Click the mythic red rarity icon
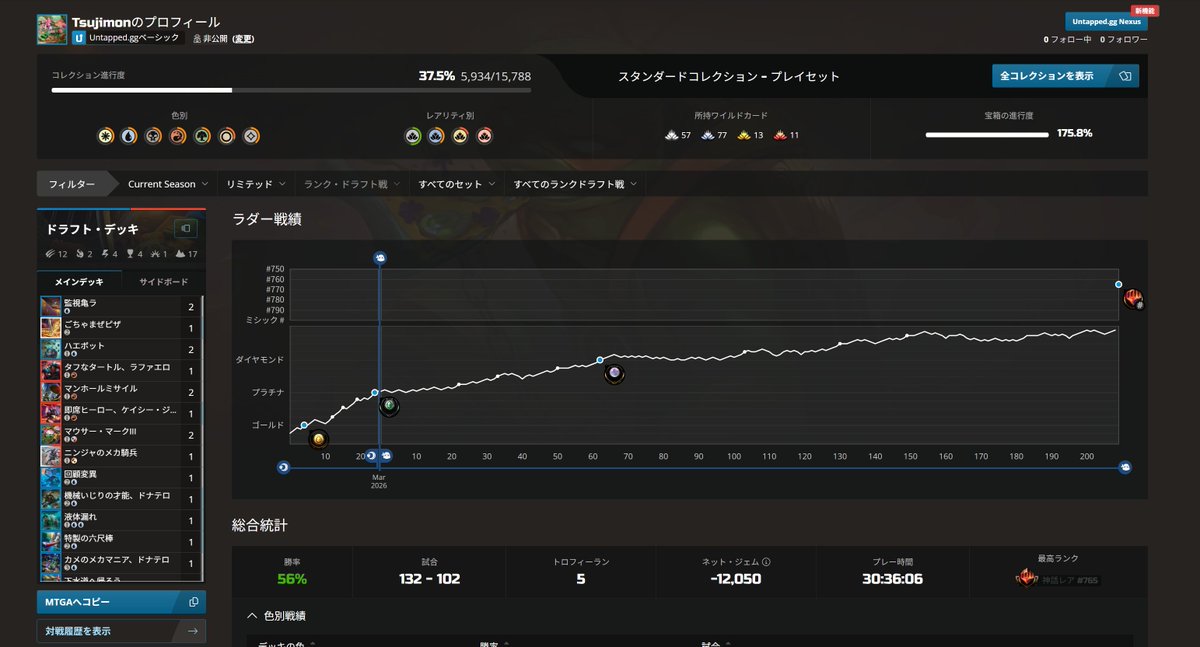1200x647 pixels. [x=485, y=135]
